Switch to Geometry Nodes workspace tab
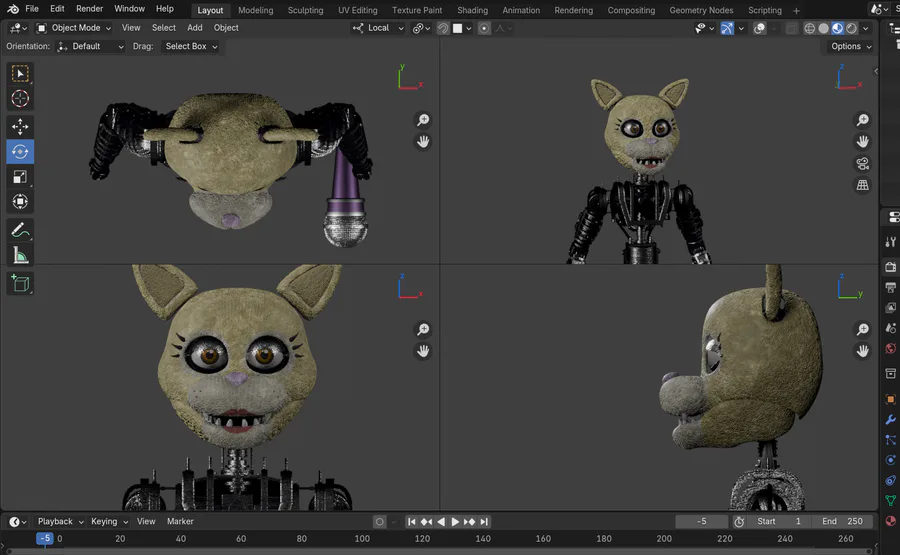Screen dimensions: 900x555 [x=701, y=10]
